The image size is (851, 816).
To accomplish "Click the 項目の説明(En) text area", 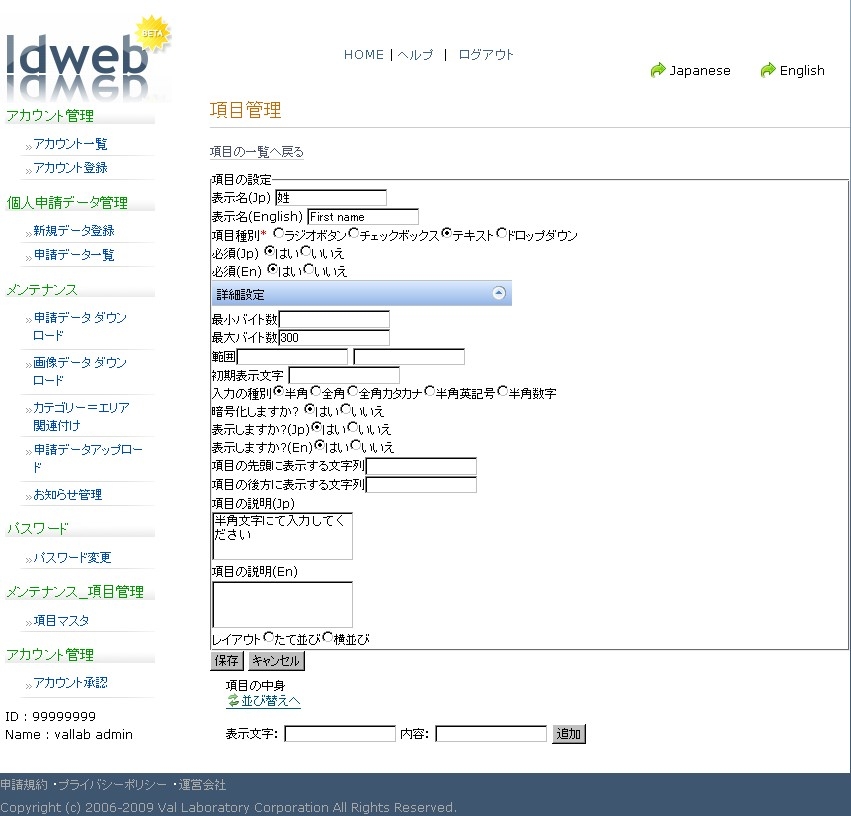I will (x=282, y=604).
